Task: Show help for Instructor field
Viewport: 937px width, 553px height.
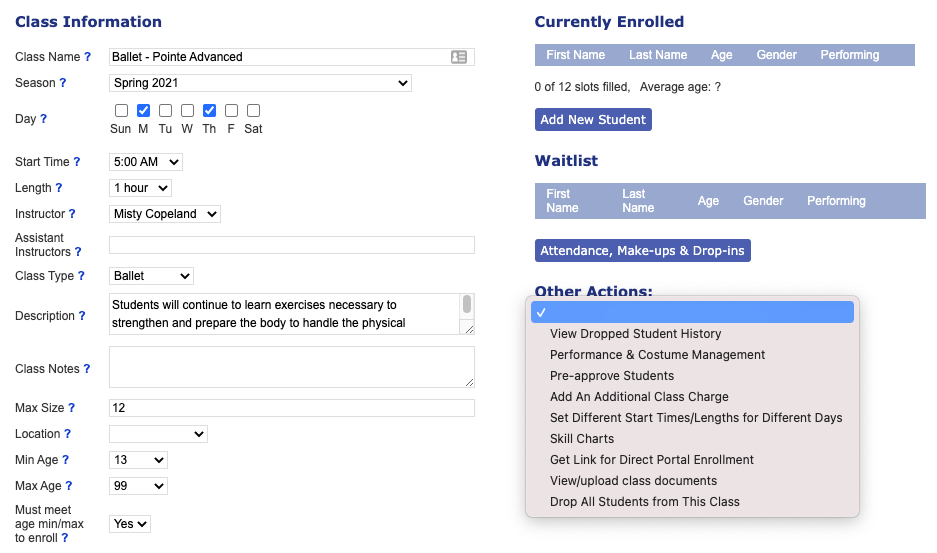Action: click(72, 214)
